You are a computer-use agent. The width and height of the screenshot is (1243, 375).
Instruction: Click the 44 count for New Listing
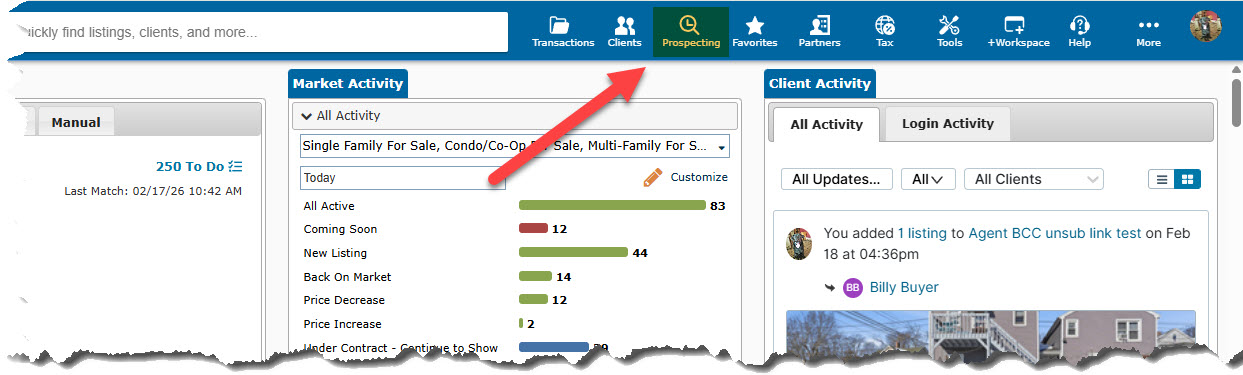click(x=640, y=254)
